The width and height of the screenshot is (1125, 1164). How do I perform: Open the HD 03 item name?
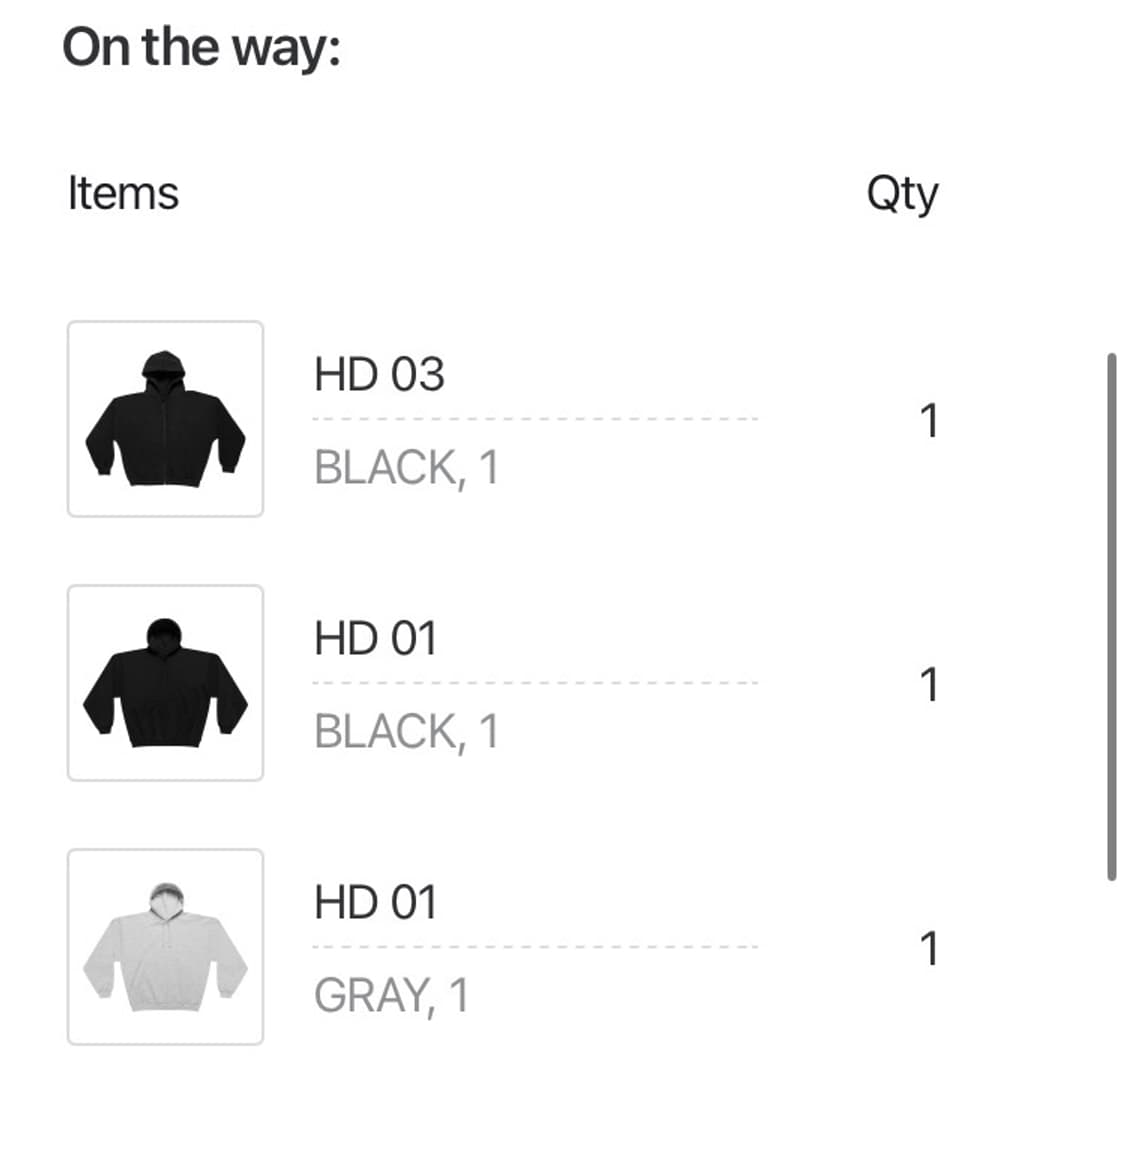[379, 375]
